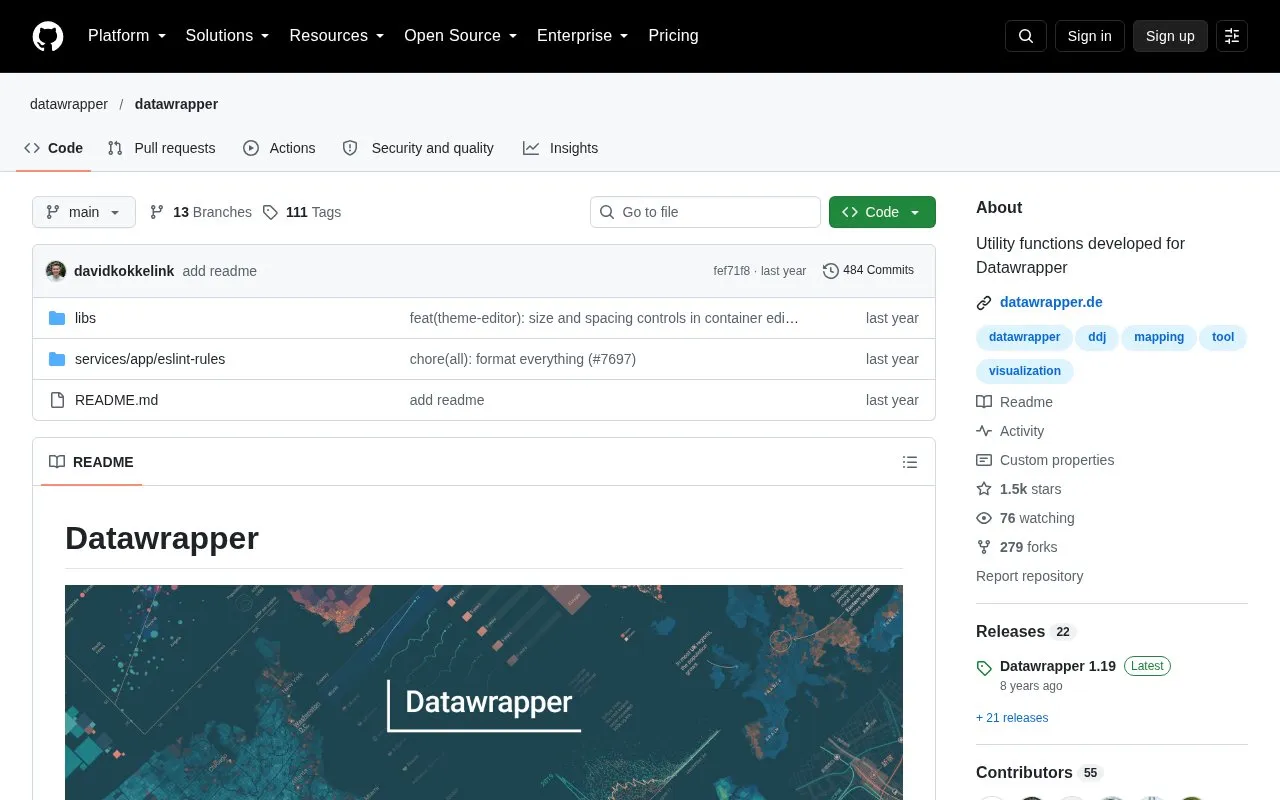
Task: Click the Custom properties icon
Action: pos(984,460)
